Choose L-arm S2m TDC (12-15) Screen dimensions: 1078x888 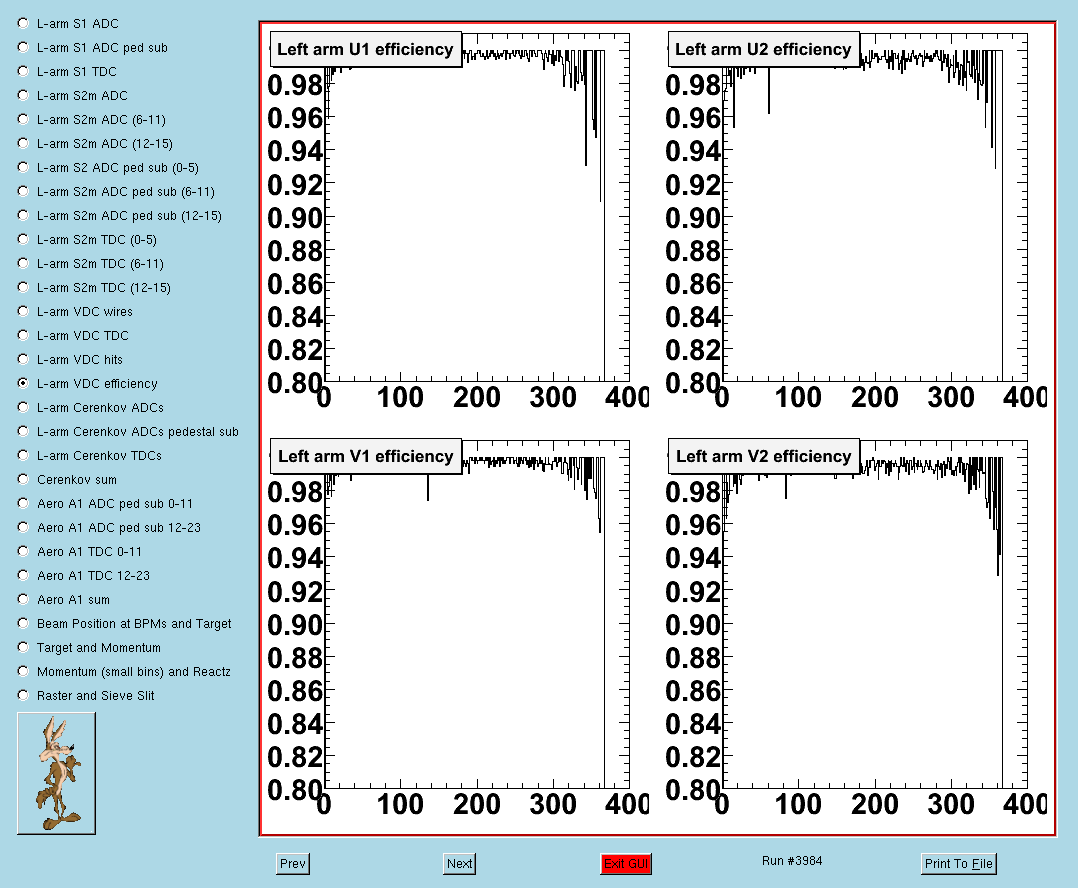coord(23,288)
